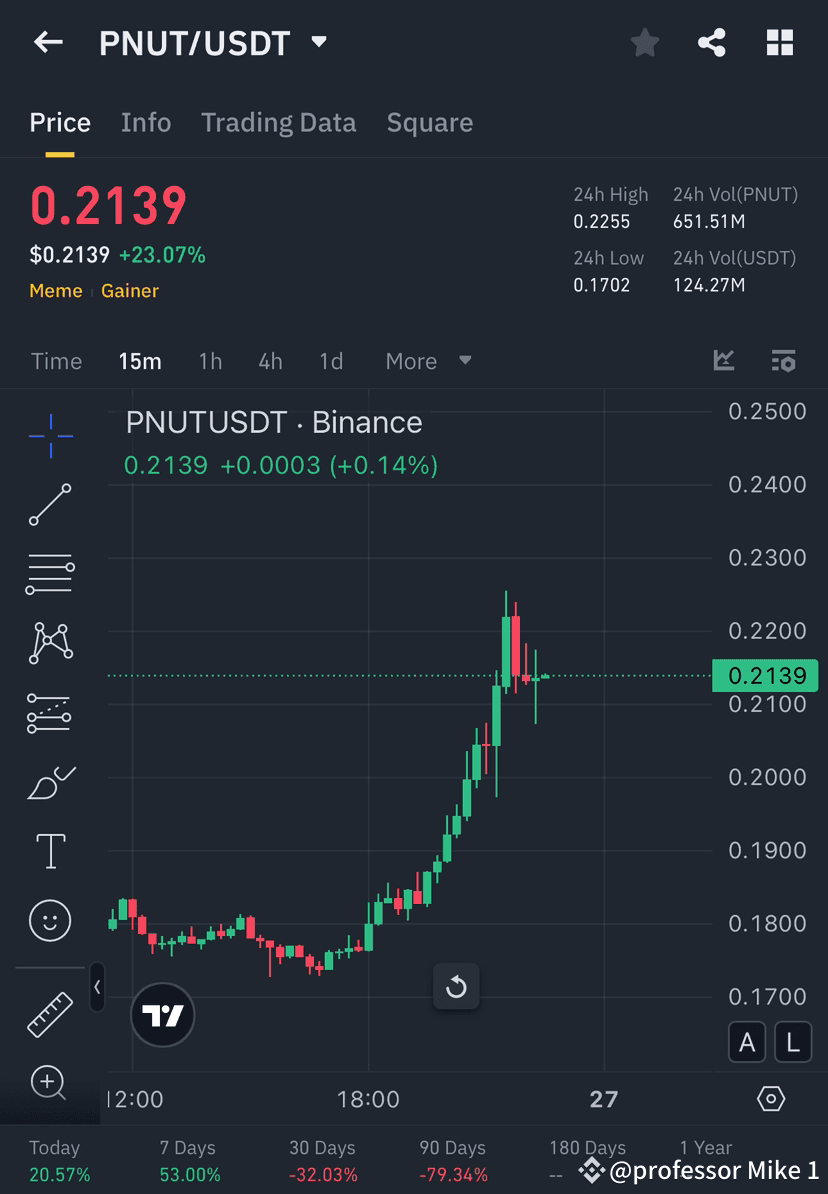The width and height of the screenshot is (828, 1194).
Task: Toggle favorite star for PNUT/USDT
Action: pos(644,42)
